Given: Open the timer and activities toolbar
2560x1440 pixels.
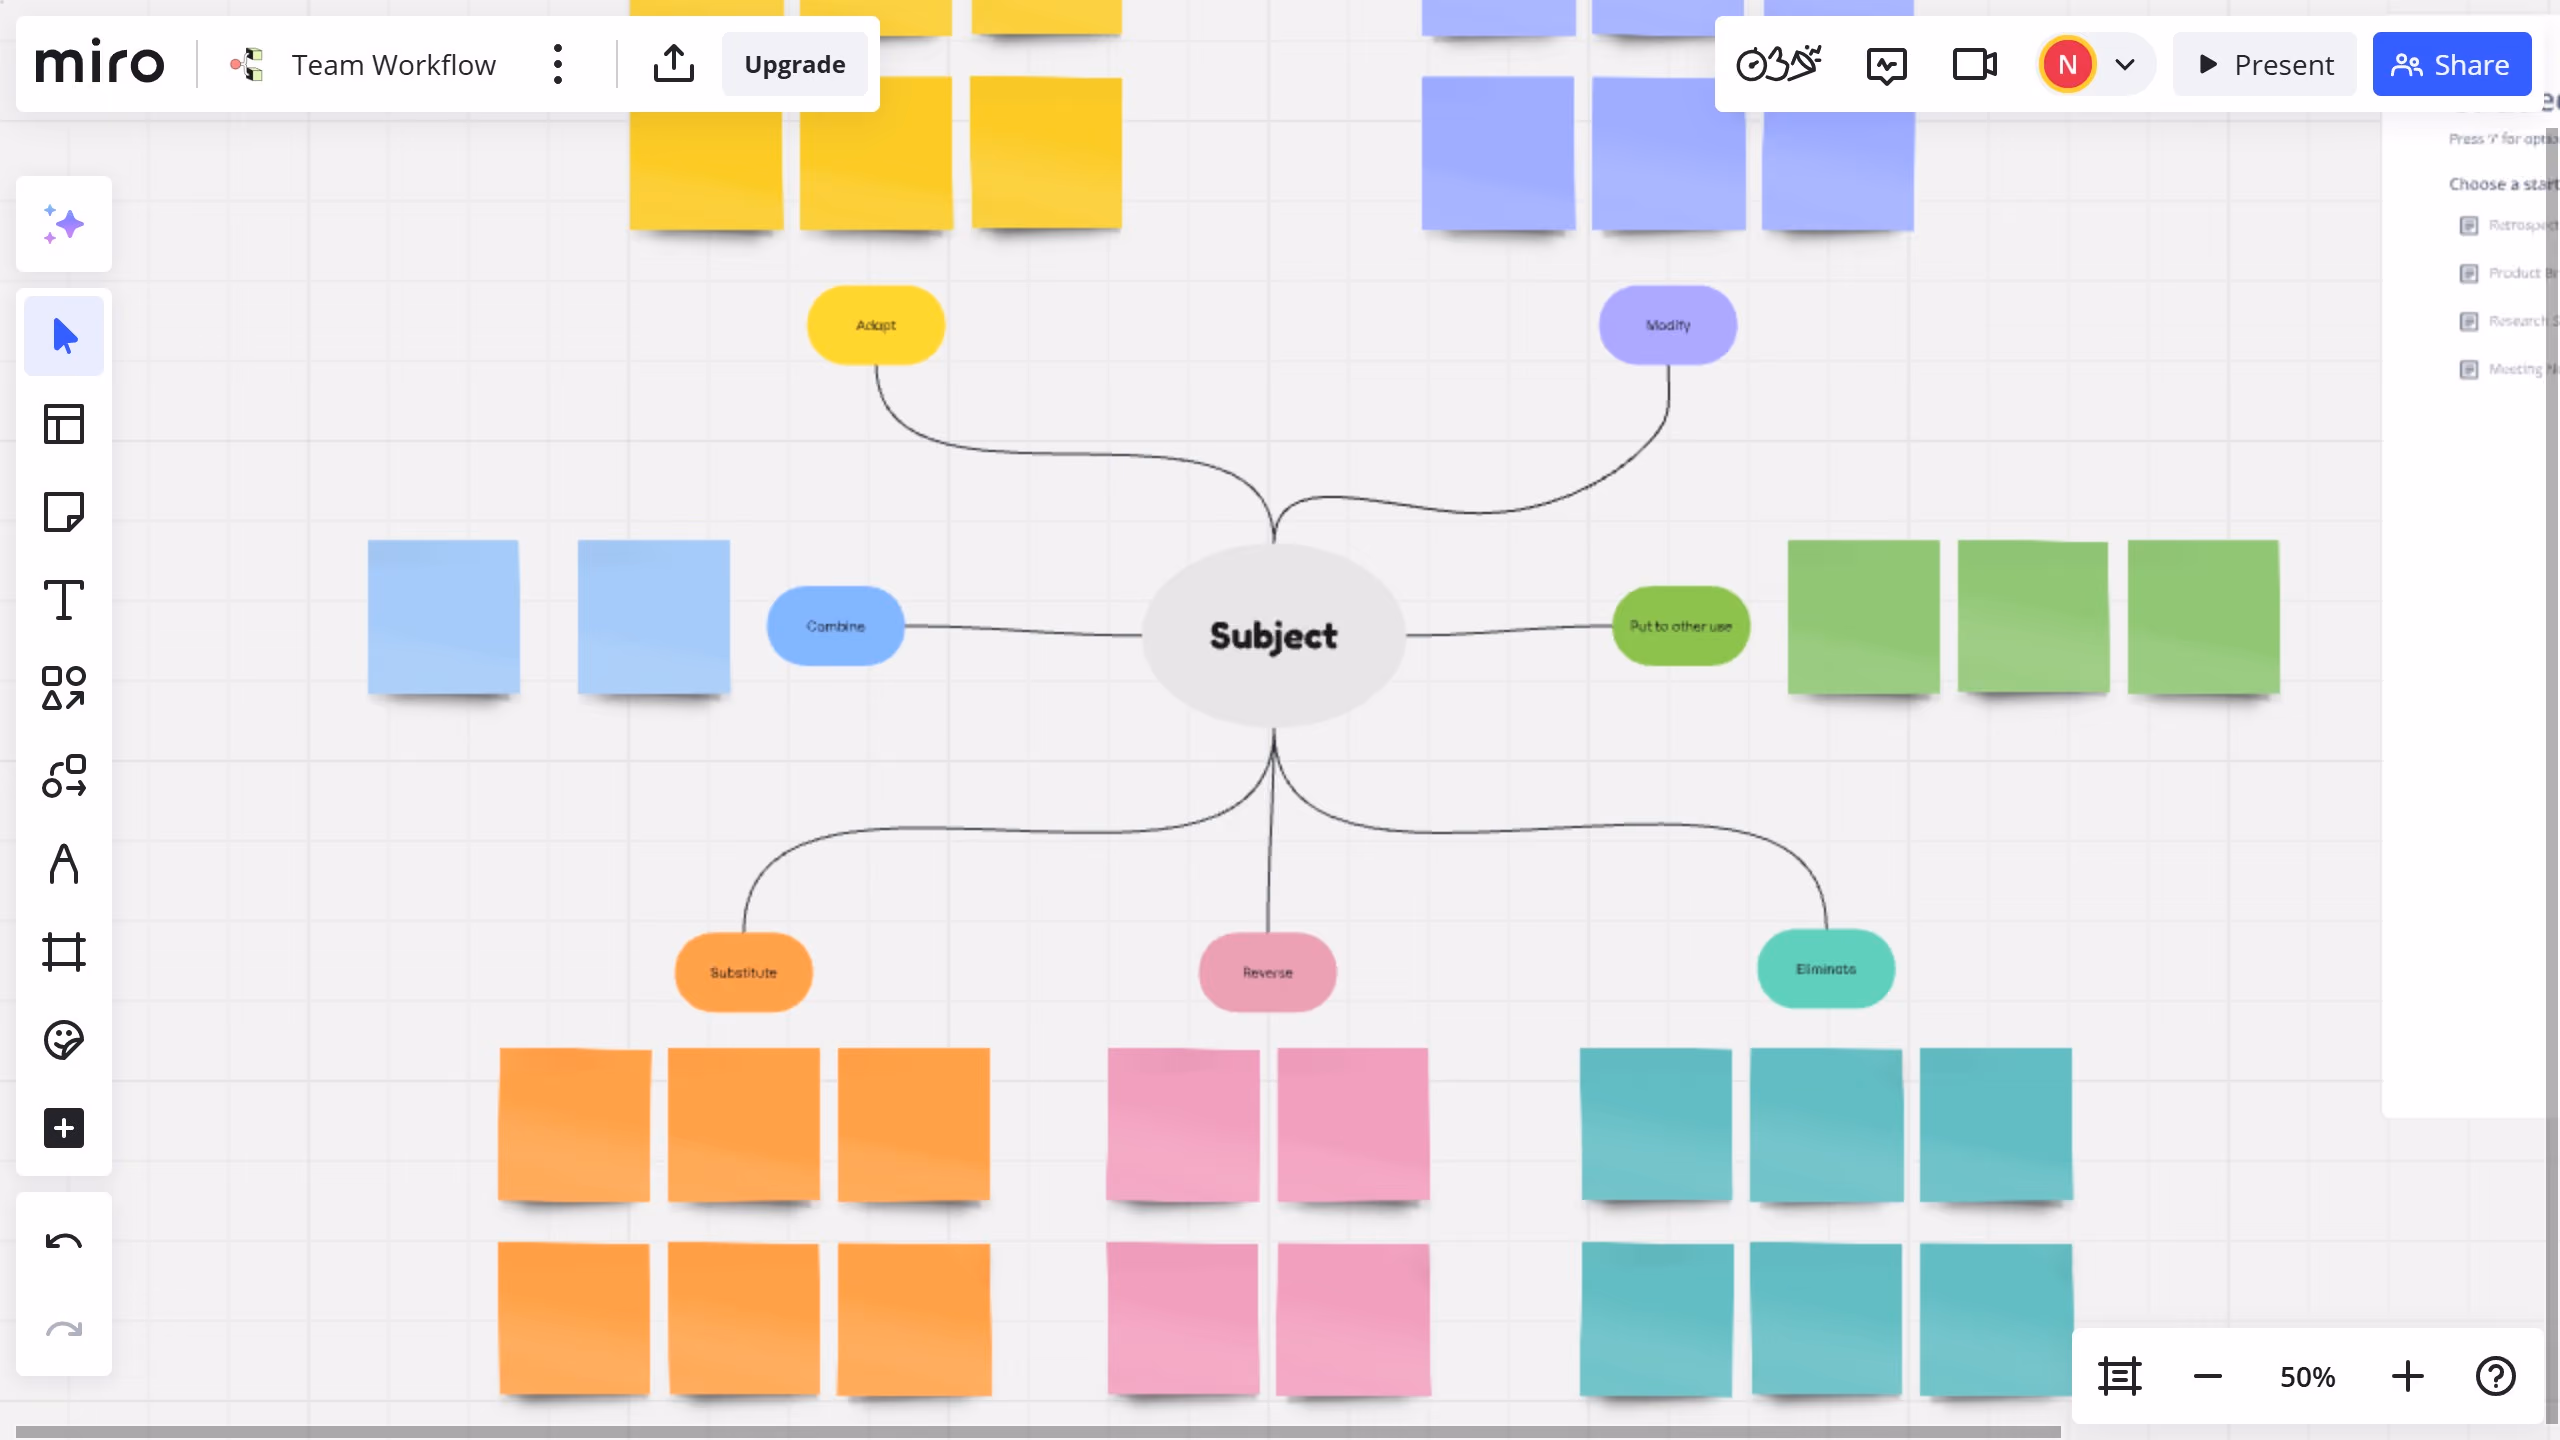Looking at the screenshot, I should (1778, 64).
